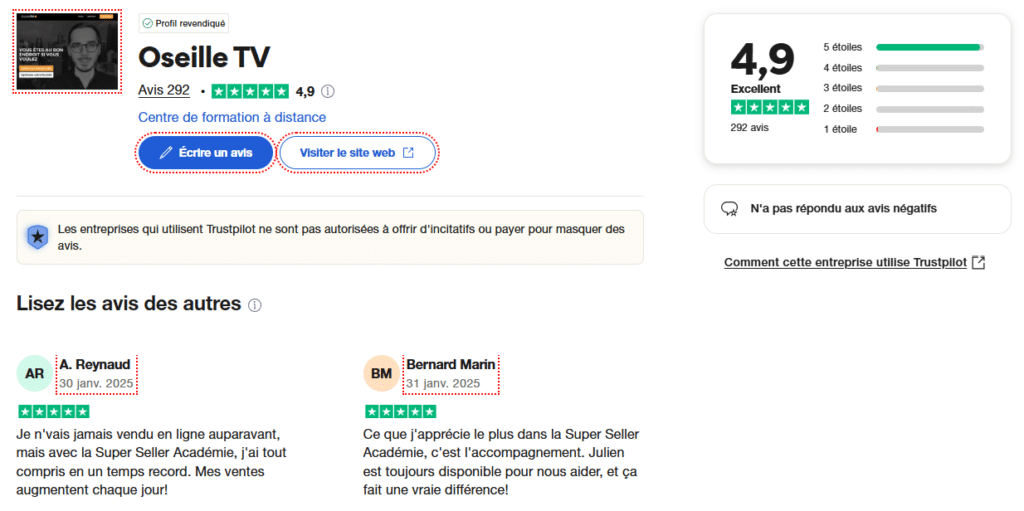Click the speech bubble icon for negative reviews reply
Screen dimensions: 1024x511
click(x=729, y=209)
